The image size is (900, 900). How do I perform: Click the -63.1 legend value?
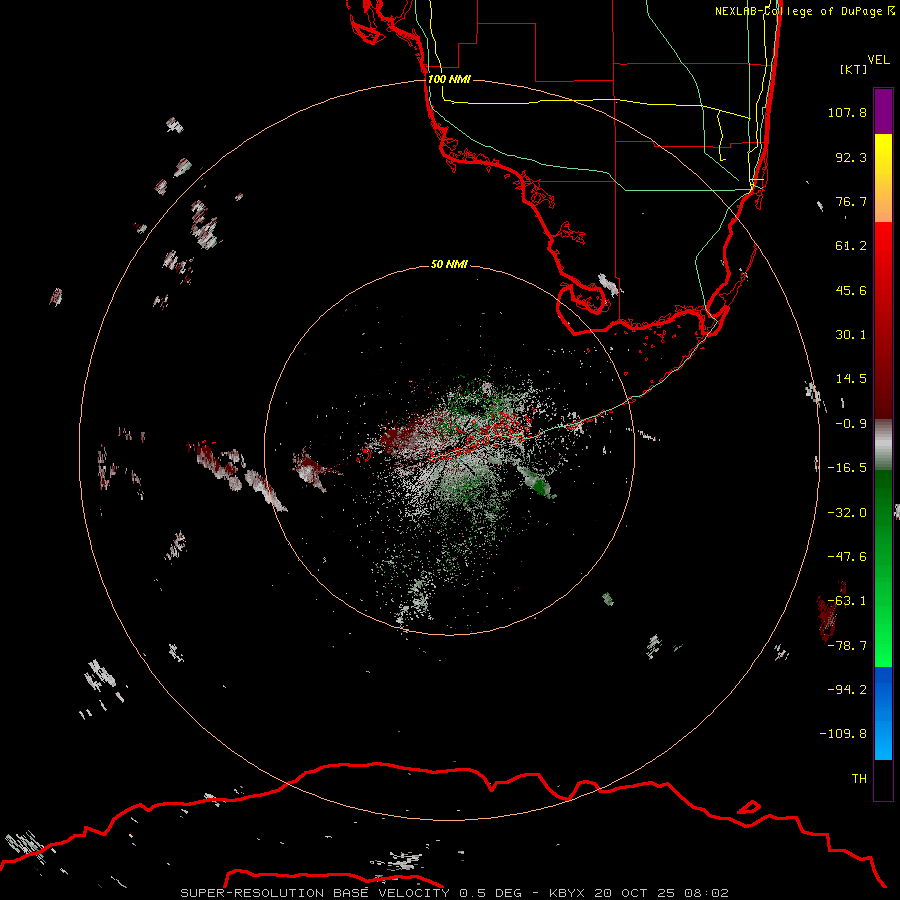coord(847,601)
